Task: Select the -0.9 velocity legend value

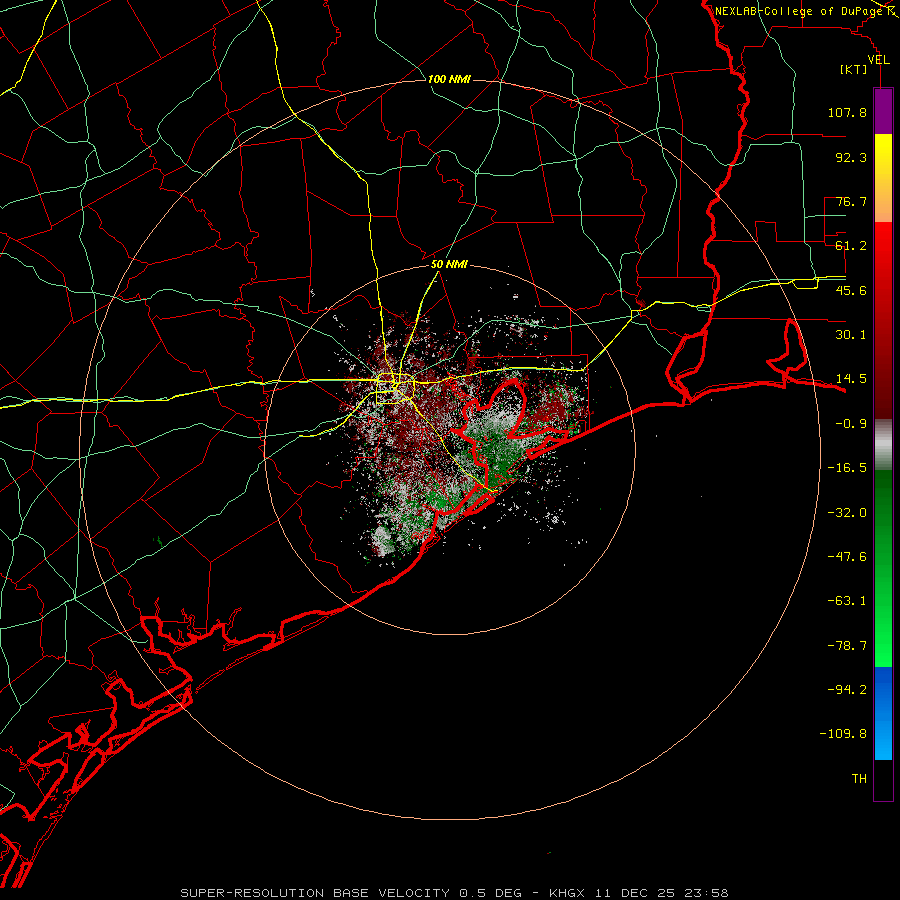Action: 851,424
